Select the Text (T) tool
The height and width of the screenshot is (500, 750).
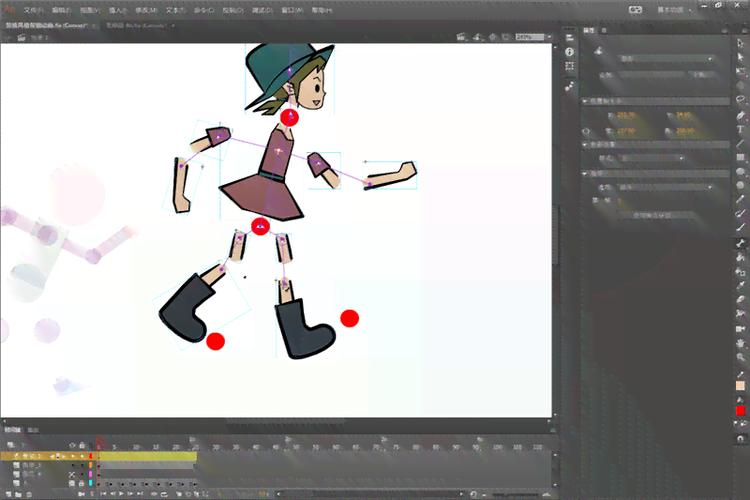click(x=740, y=129)
